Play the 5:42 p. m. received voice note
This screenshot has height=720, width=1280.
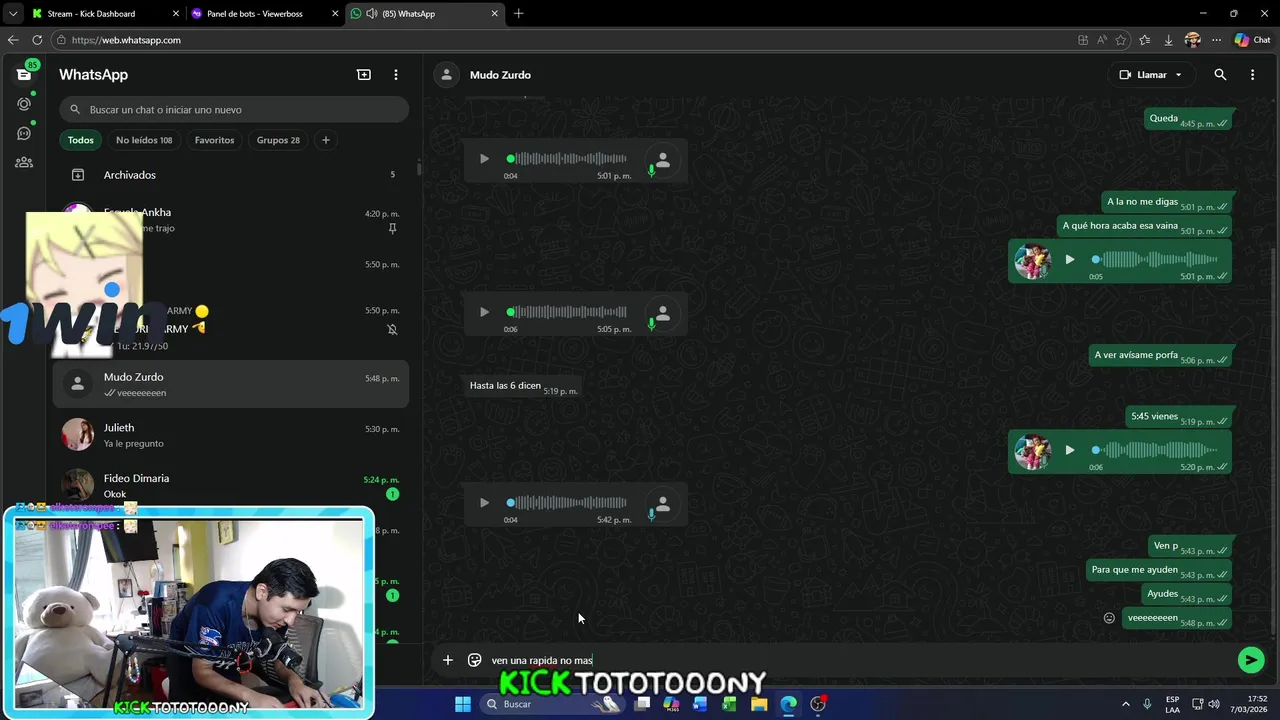coord(484,503)
